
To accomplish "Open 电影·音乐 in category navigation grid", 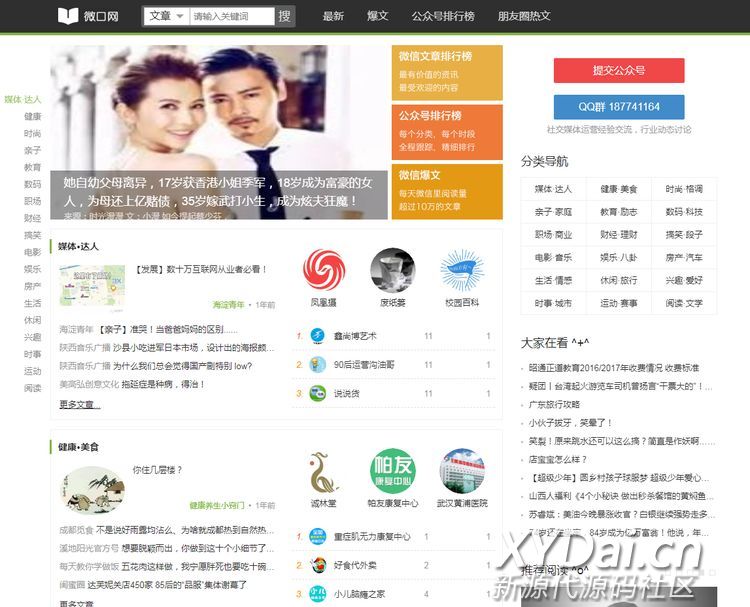I will (553, 257).
